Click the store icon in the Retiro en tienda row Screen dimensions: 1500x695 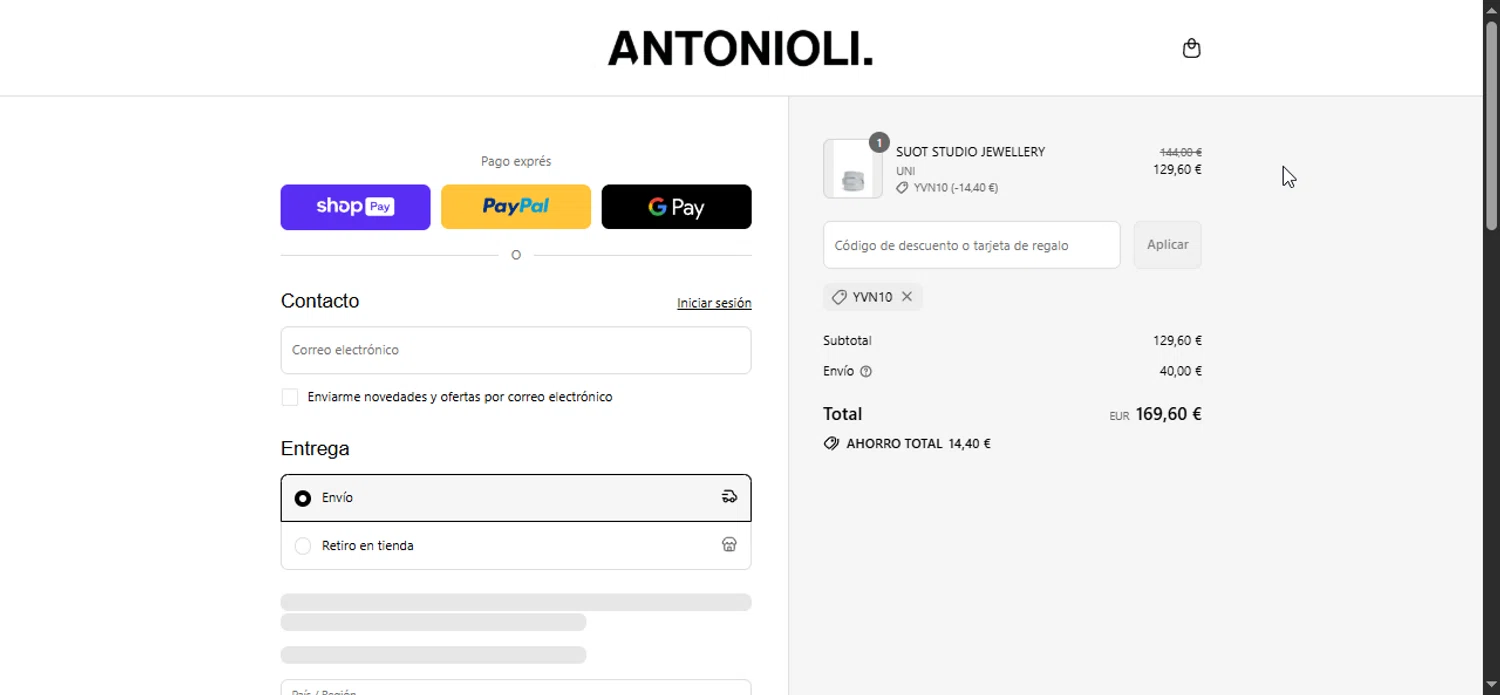tap(729, 545)
